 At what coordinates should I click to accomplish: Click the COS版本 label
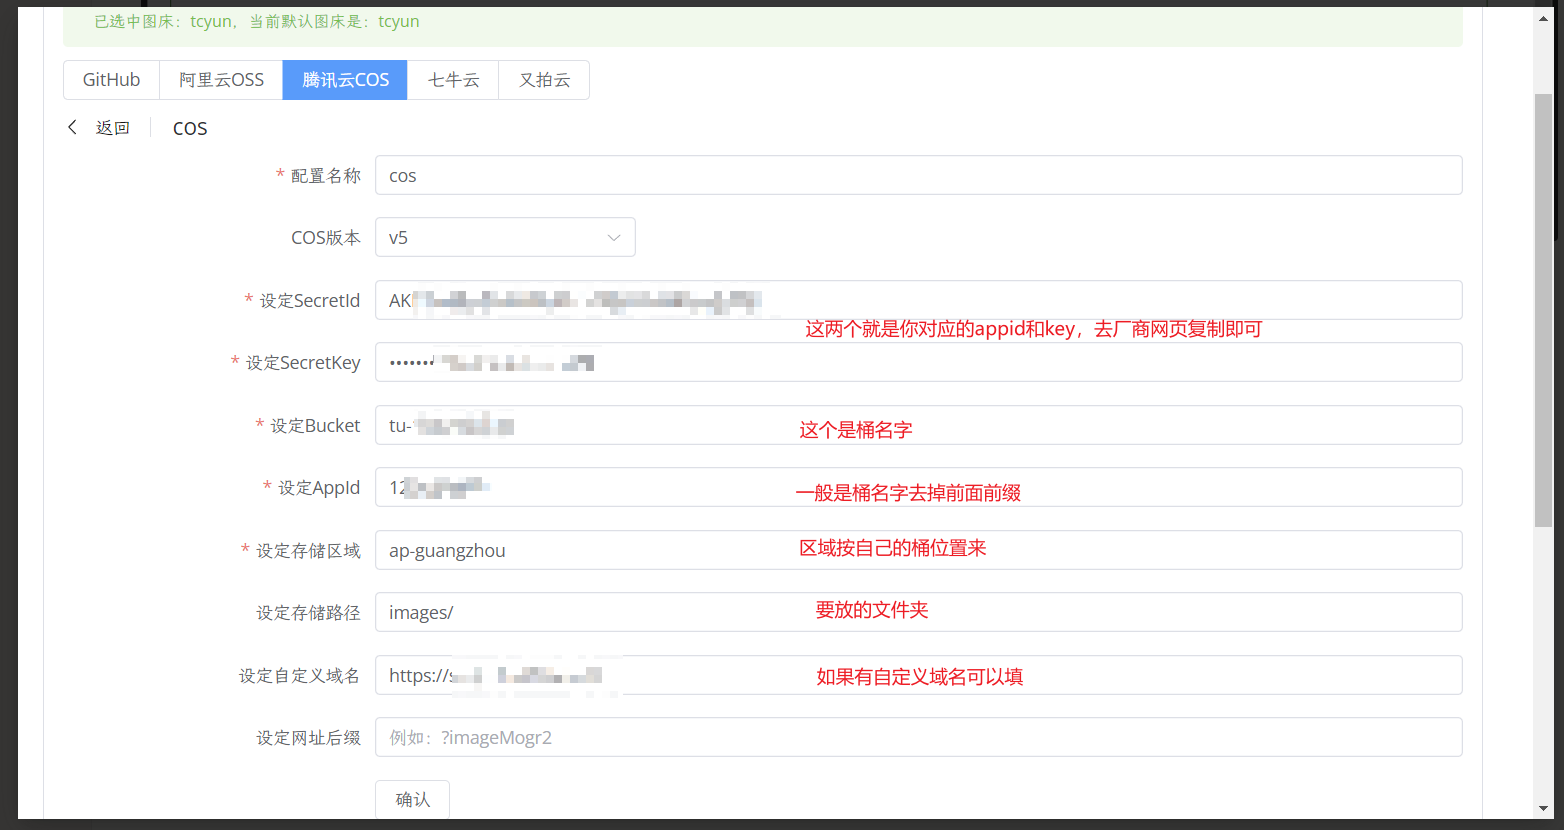[x=326, y=238]
